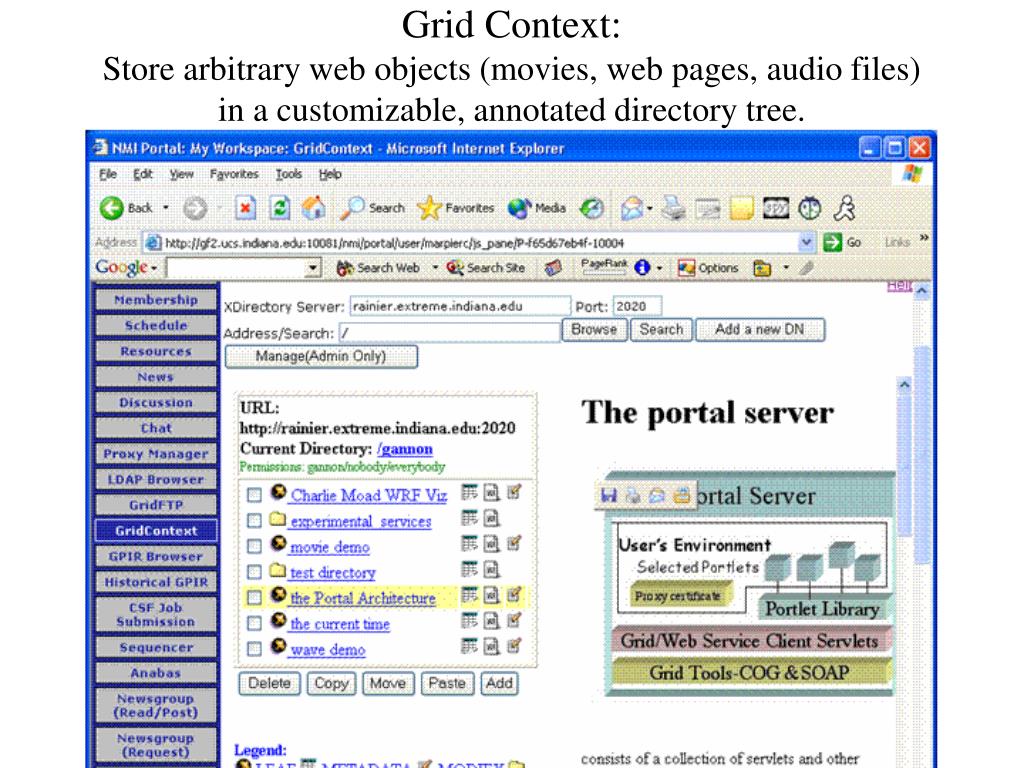
Task: Check the current time checkbox
Action: click(254, 623)
